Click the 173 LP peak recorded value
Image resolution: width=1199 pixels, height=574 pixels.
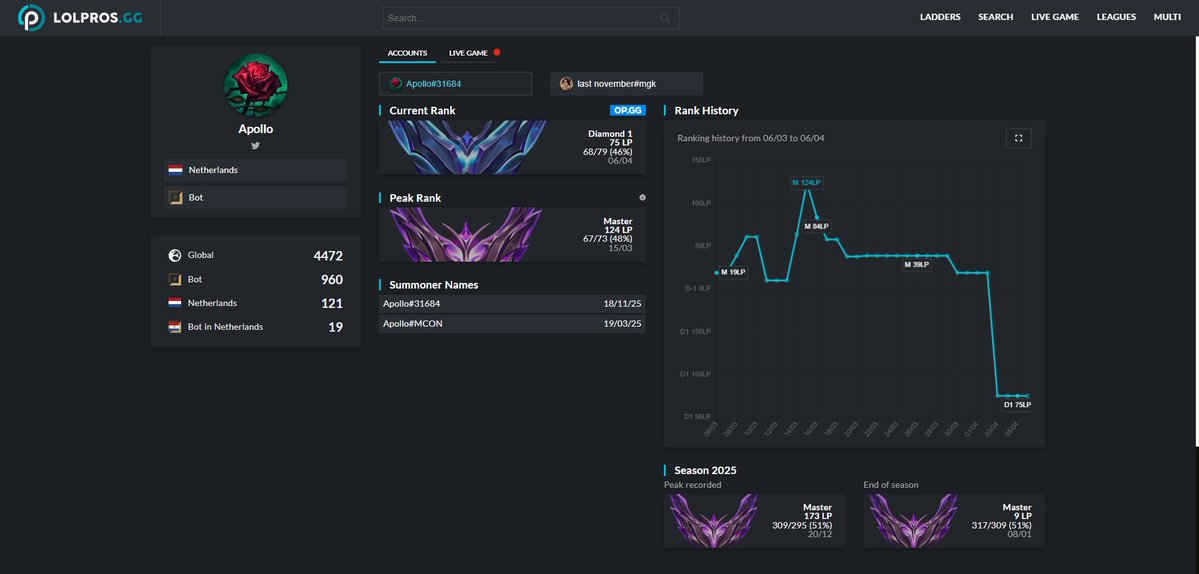[817, 516]
